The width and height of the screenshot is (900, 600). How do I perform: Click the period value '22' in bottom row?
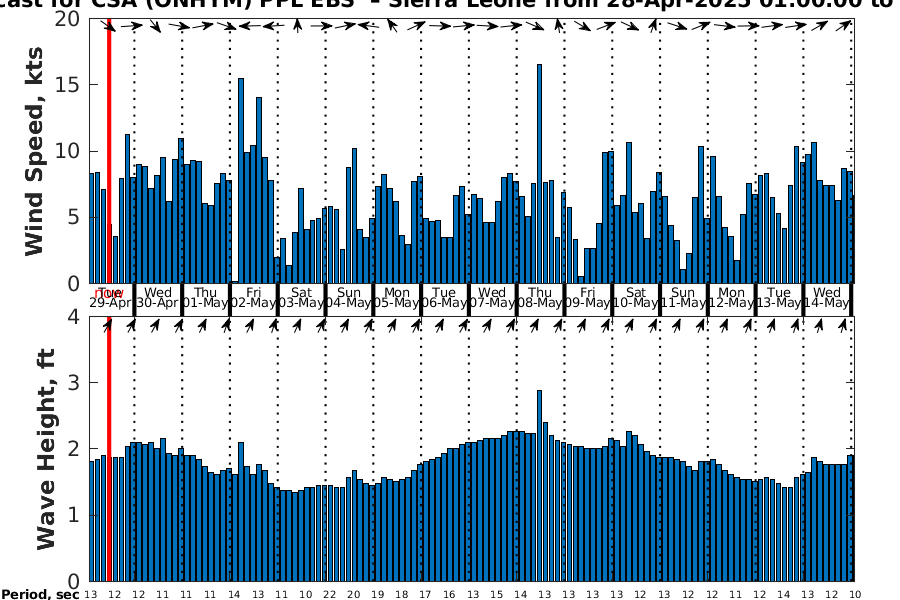pyautogui.click(x=329, y=595)
